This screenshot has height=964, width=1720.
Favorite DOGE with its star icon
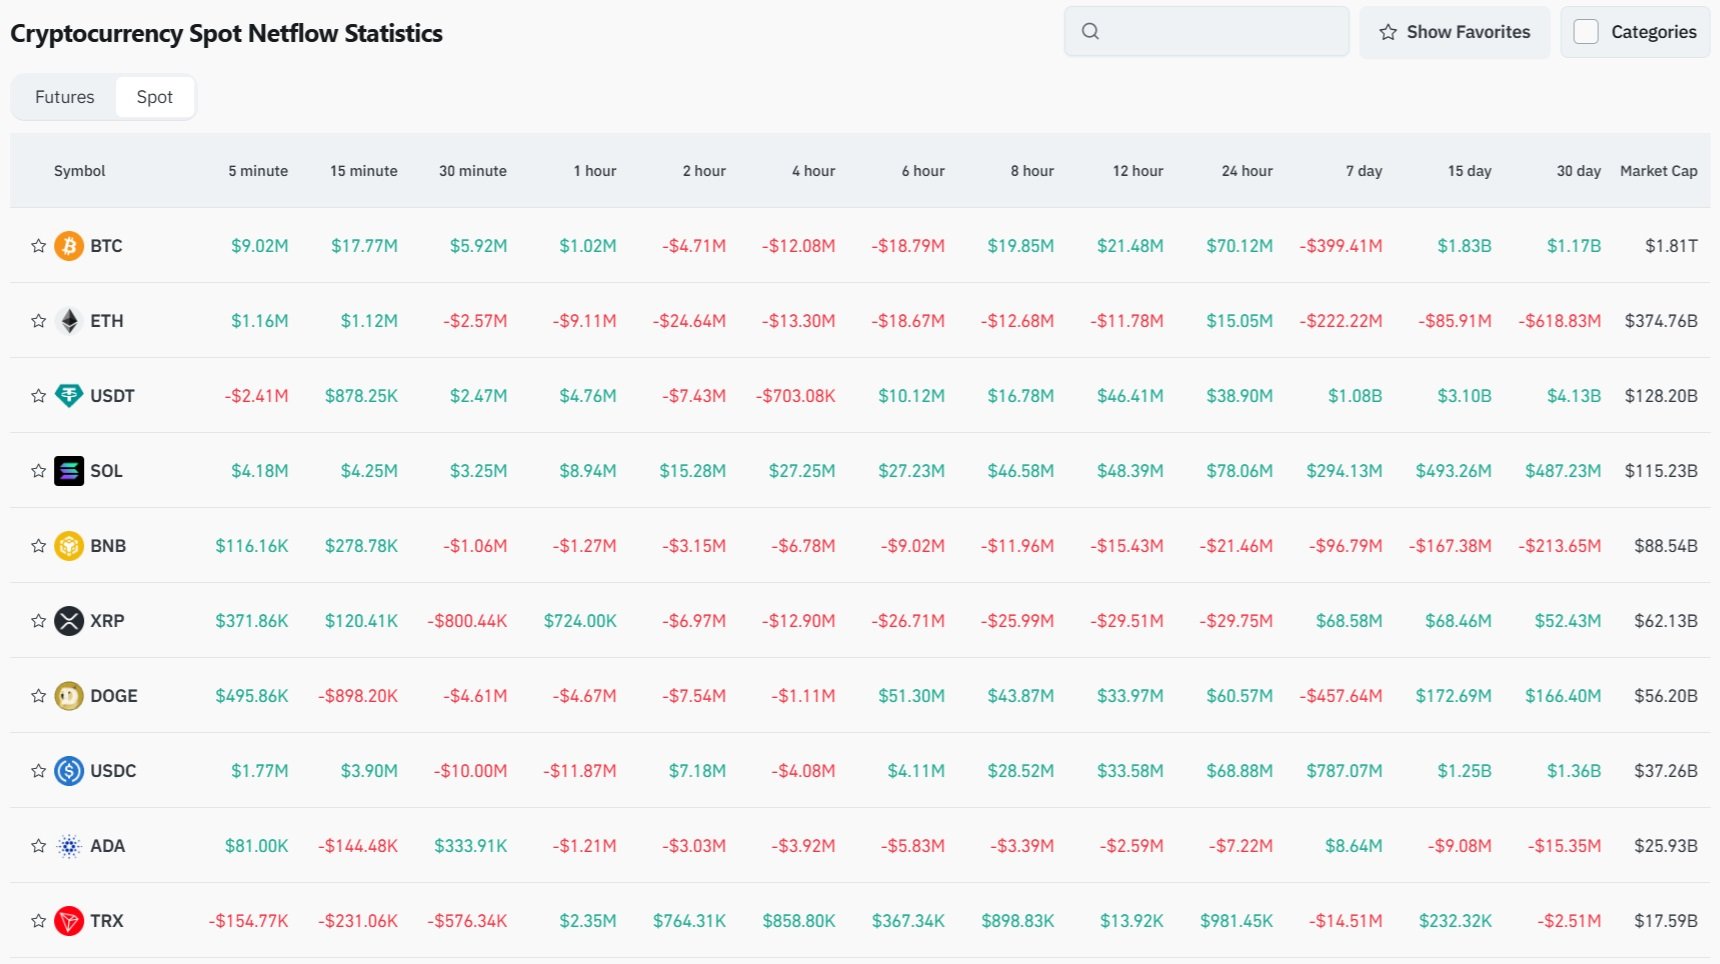coord(38,696)
